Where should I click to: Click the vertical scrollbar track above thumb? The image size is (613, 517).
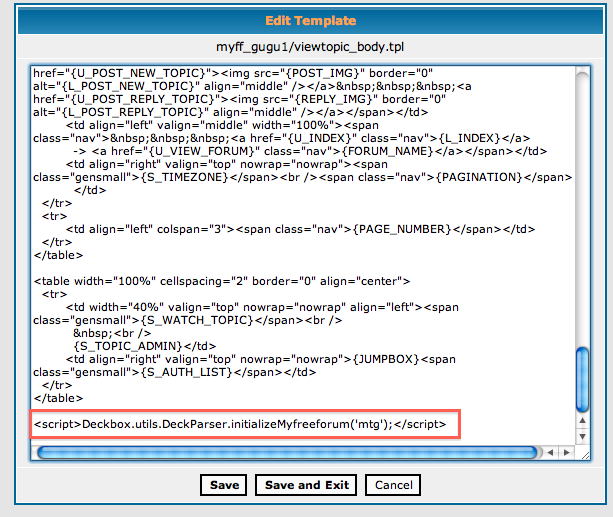(583, 211)
